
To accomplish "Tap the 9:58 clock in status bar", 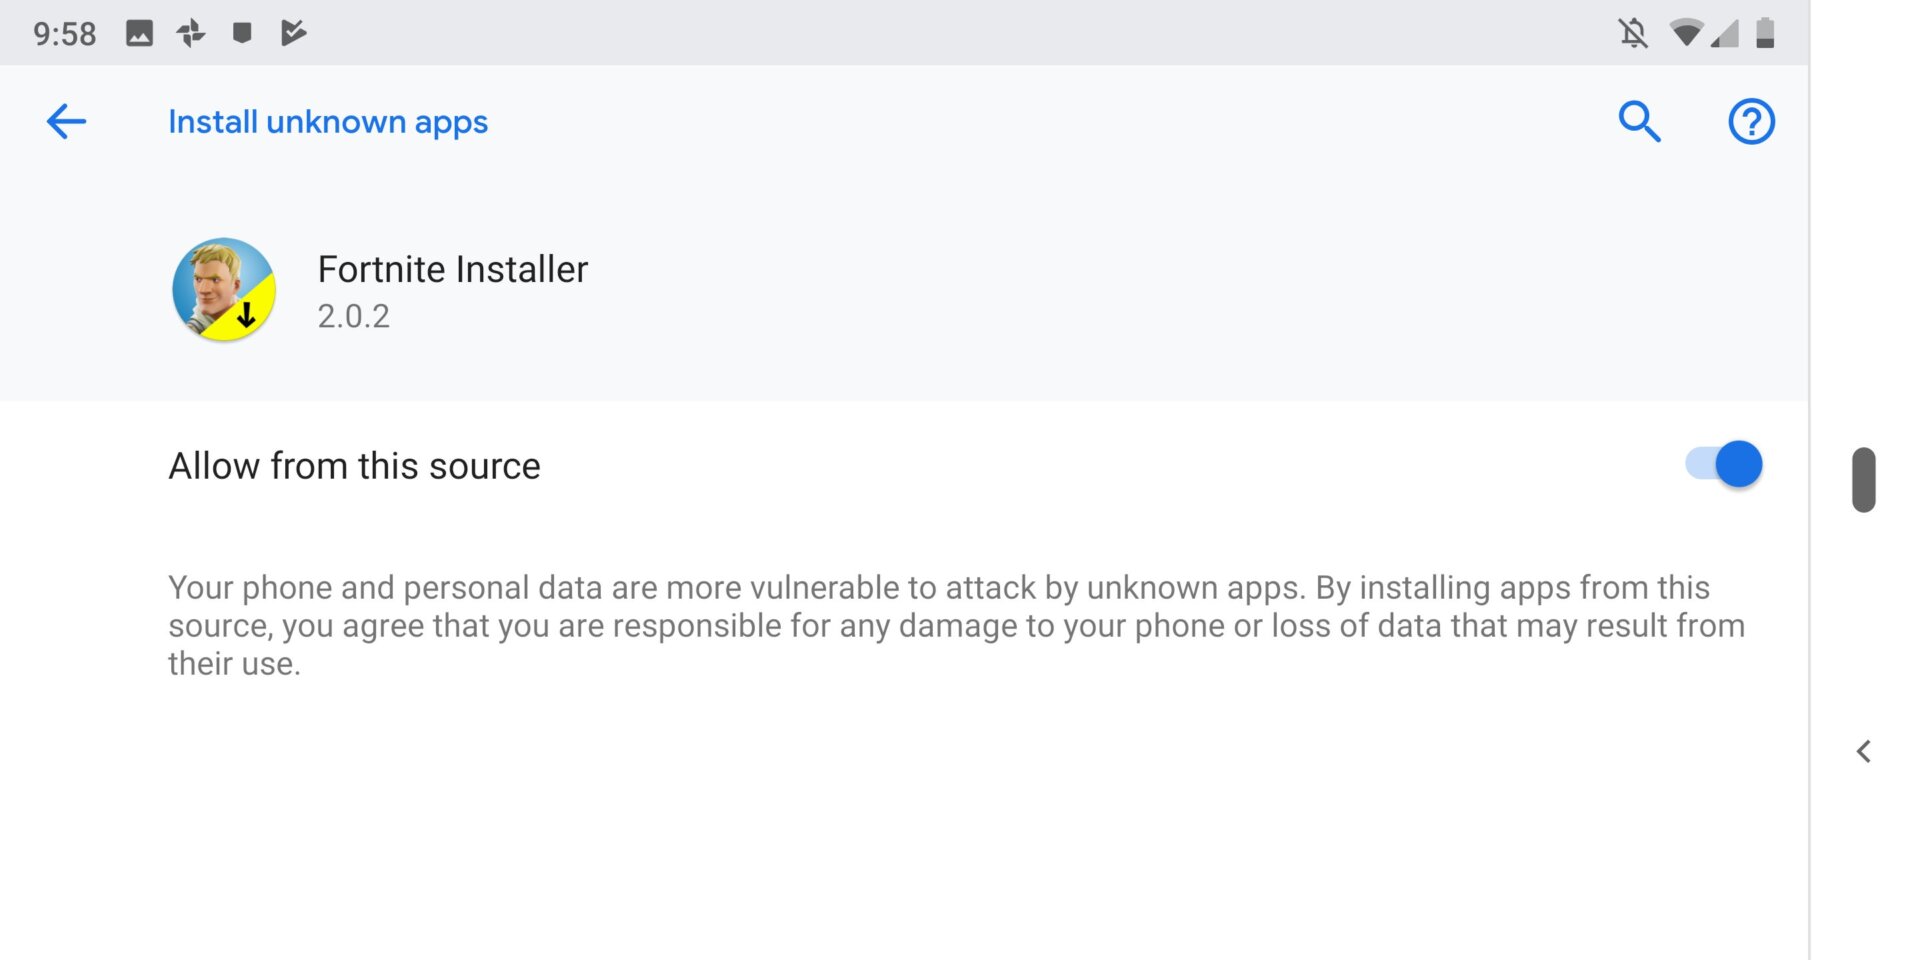I will tap(64, 34).
